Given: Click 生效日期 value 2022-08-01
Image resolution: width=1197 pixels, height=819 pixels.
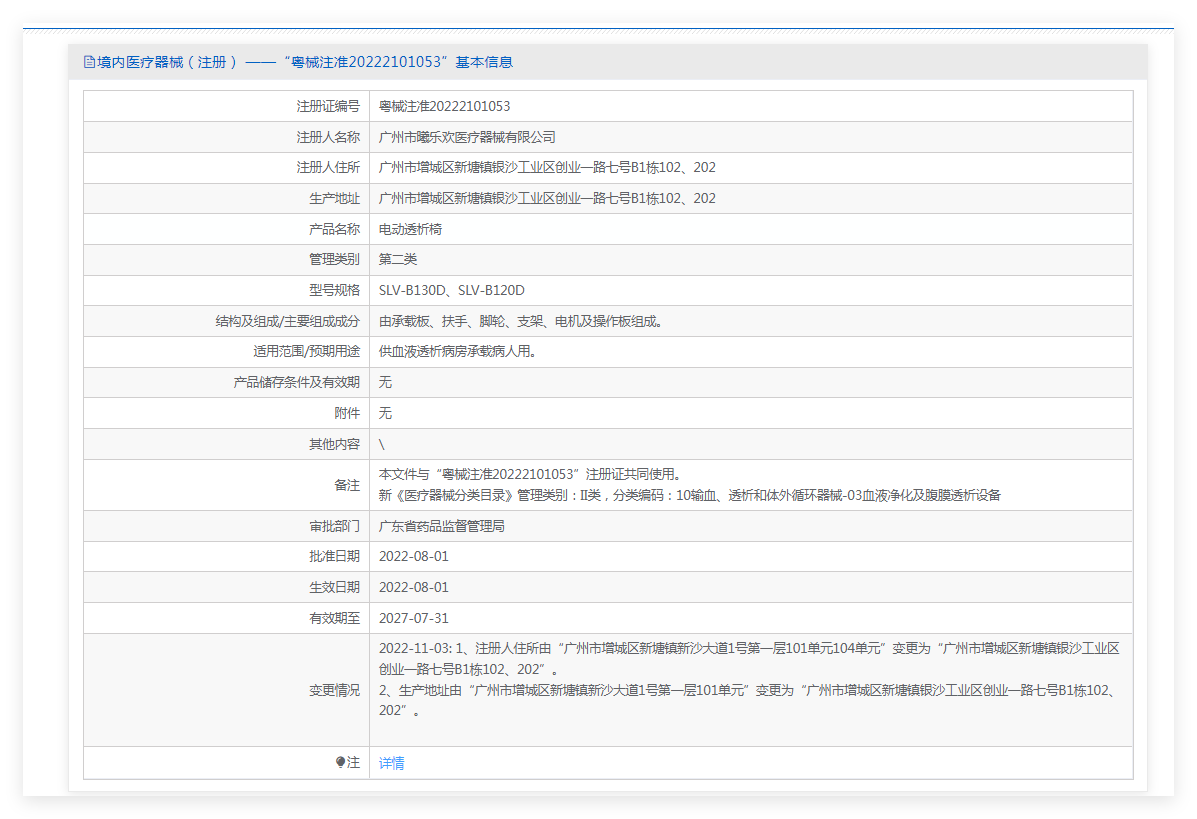Looking at the screenshot, I should pyautogui.click(x=414, y=588).
